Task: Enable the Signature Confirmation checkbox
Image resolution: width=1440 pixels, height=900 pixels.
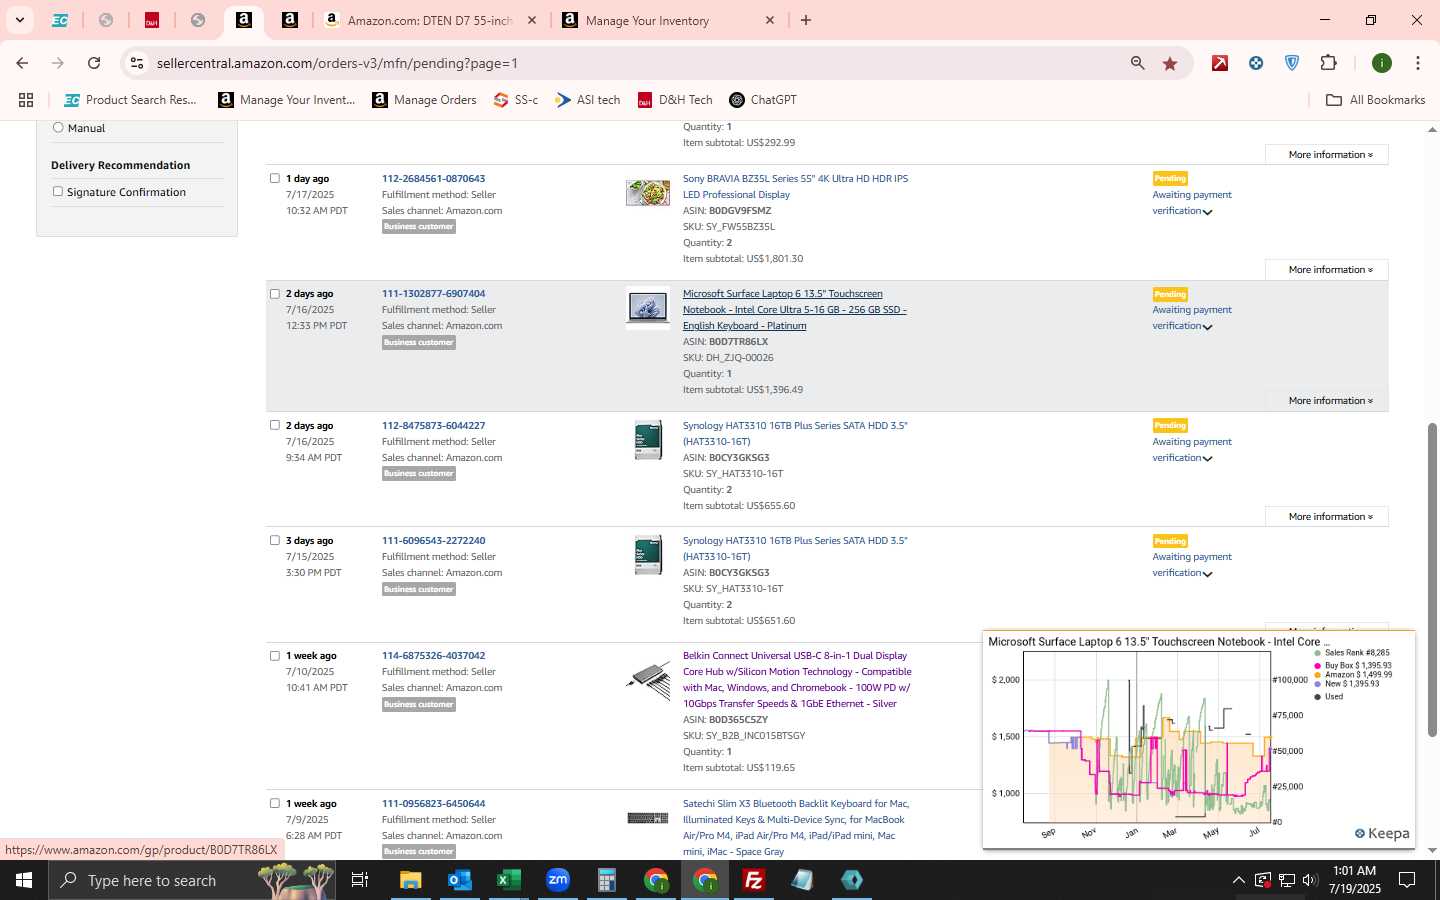Action: point(58,191)
